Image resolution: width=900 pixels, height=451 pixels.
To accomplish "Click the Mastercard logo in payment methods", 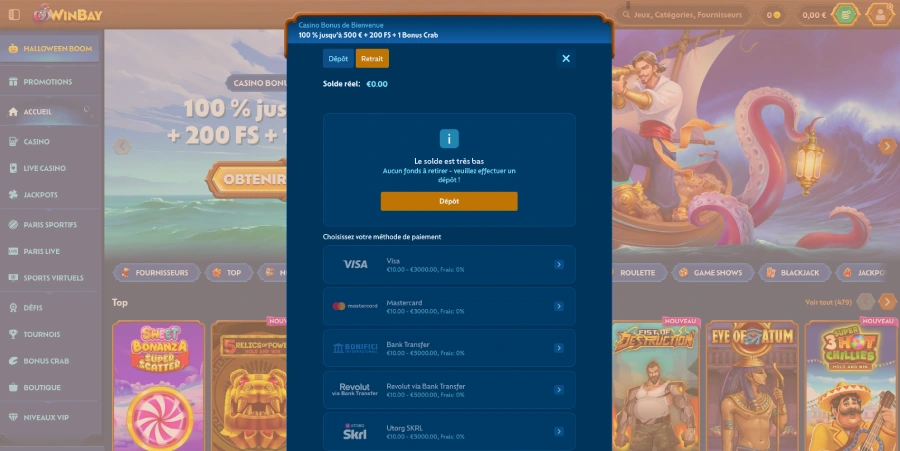I will [355, 306].
